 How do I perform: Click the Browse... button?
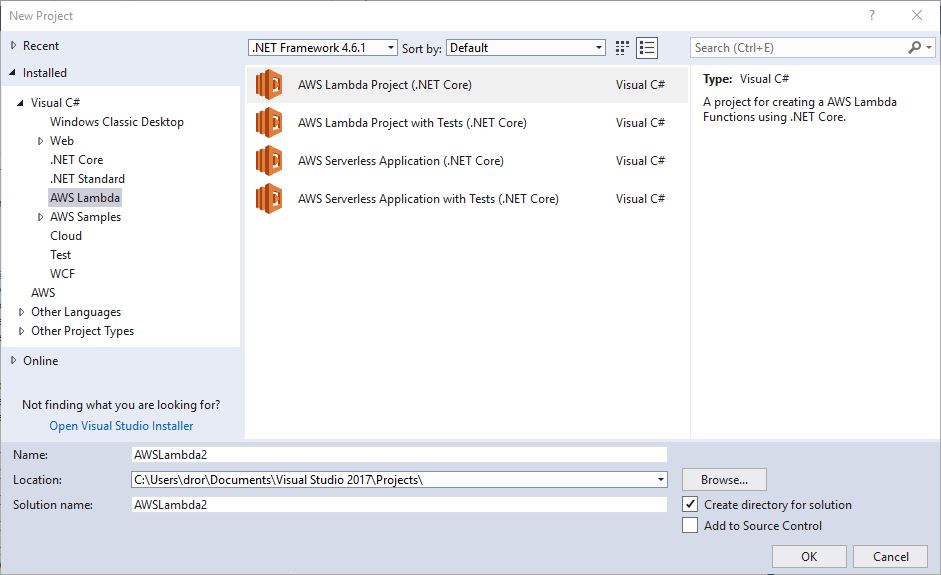(724, 480)
